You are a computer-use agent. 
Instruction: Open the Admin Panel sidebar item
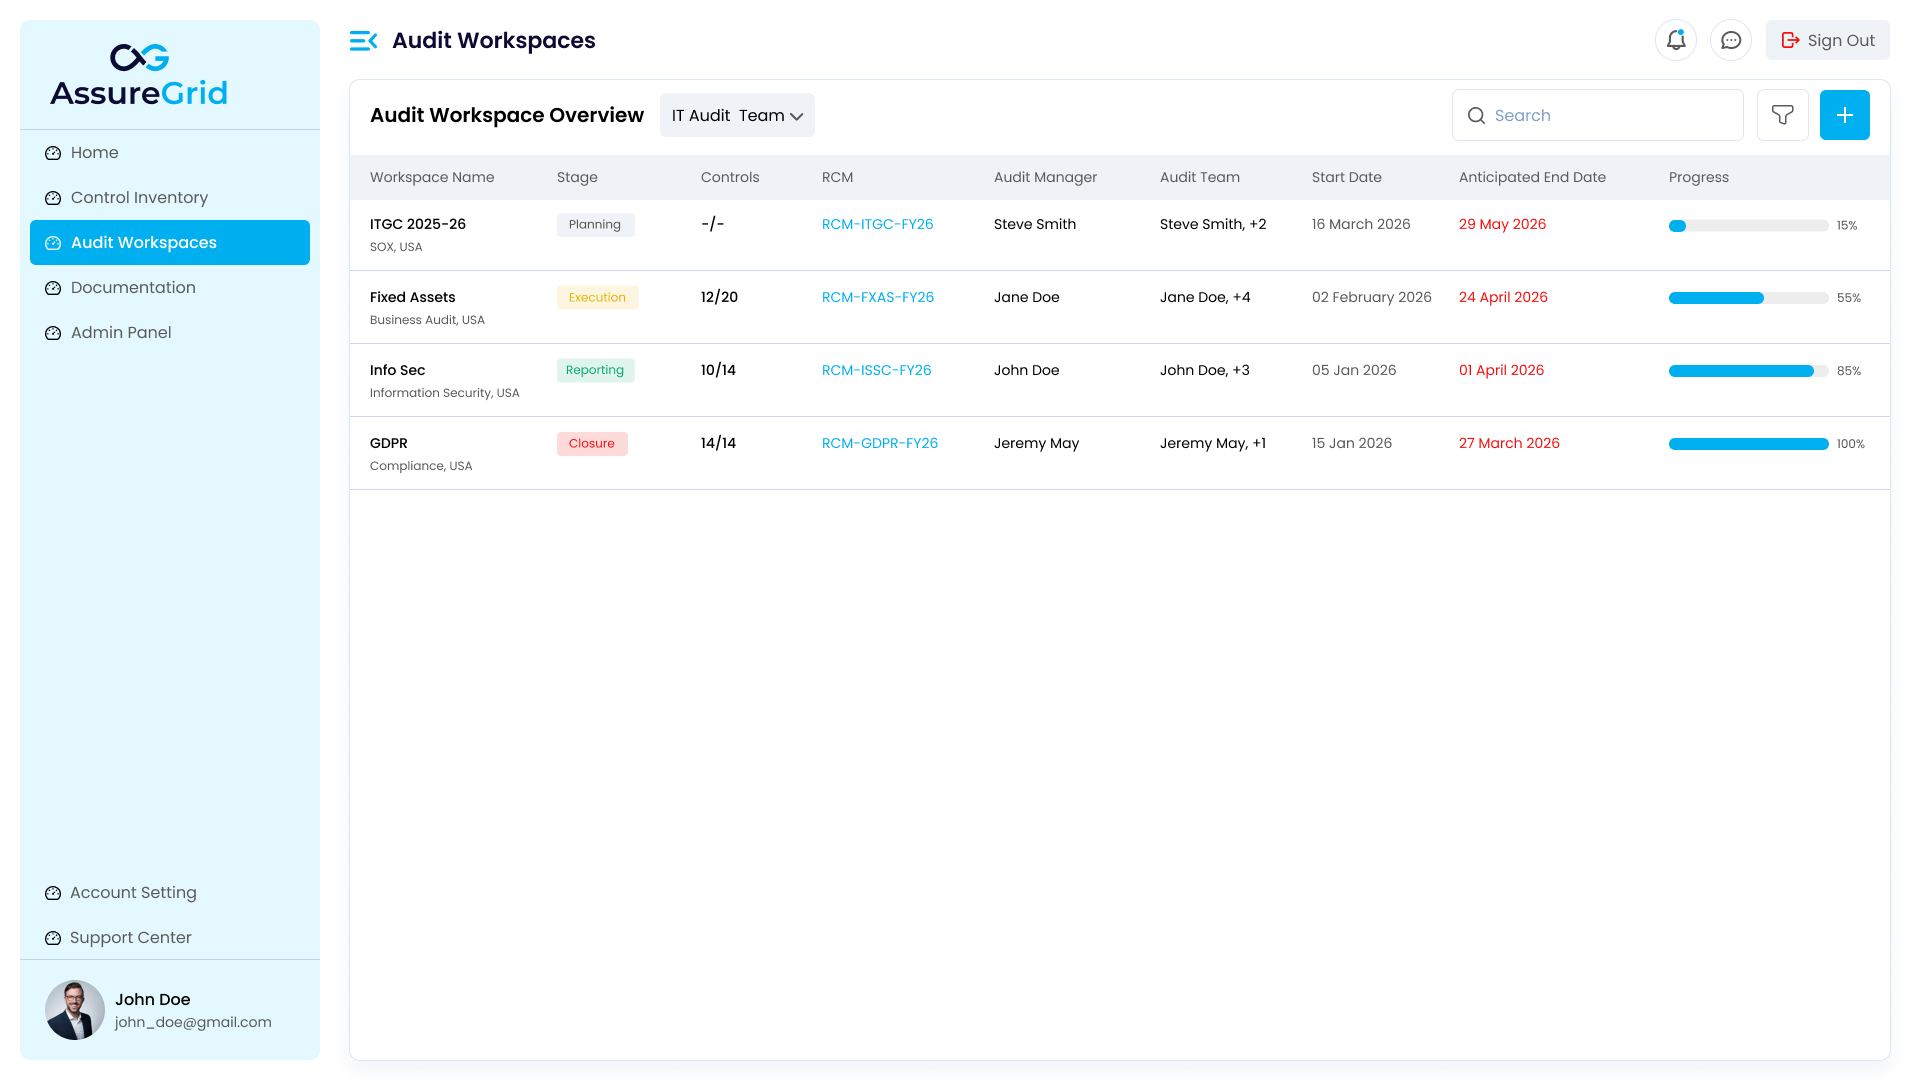point(120,332)
